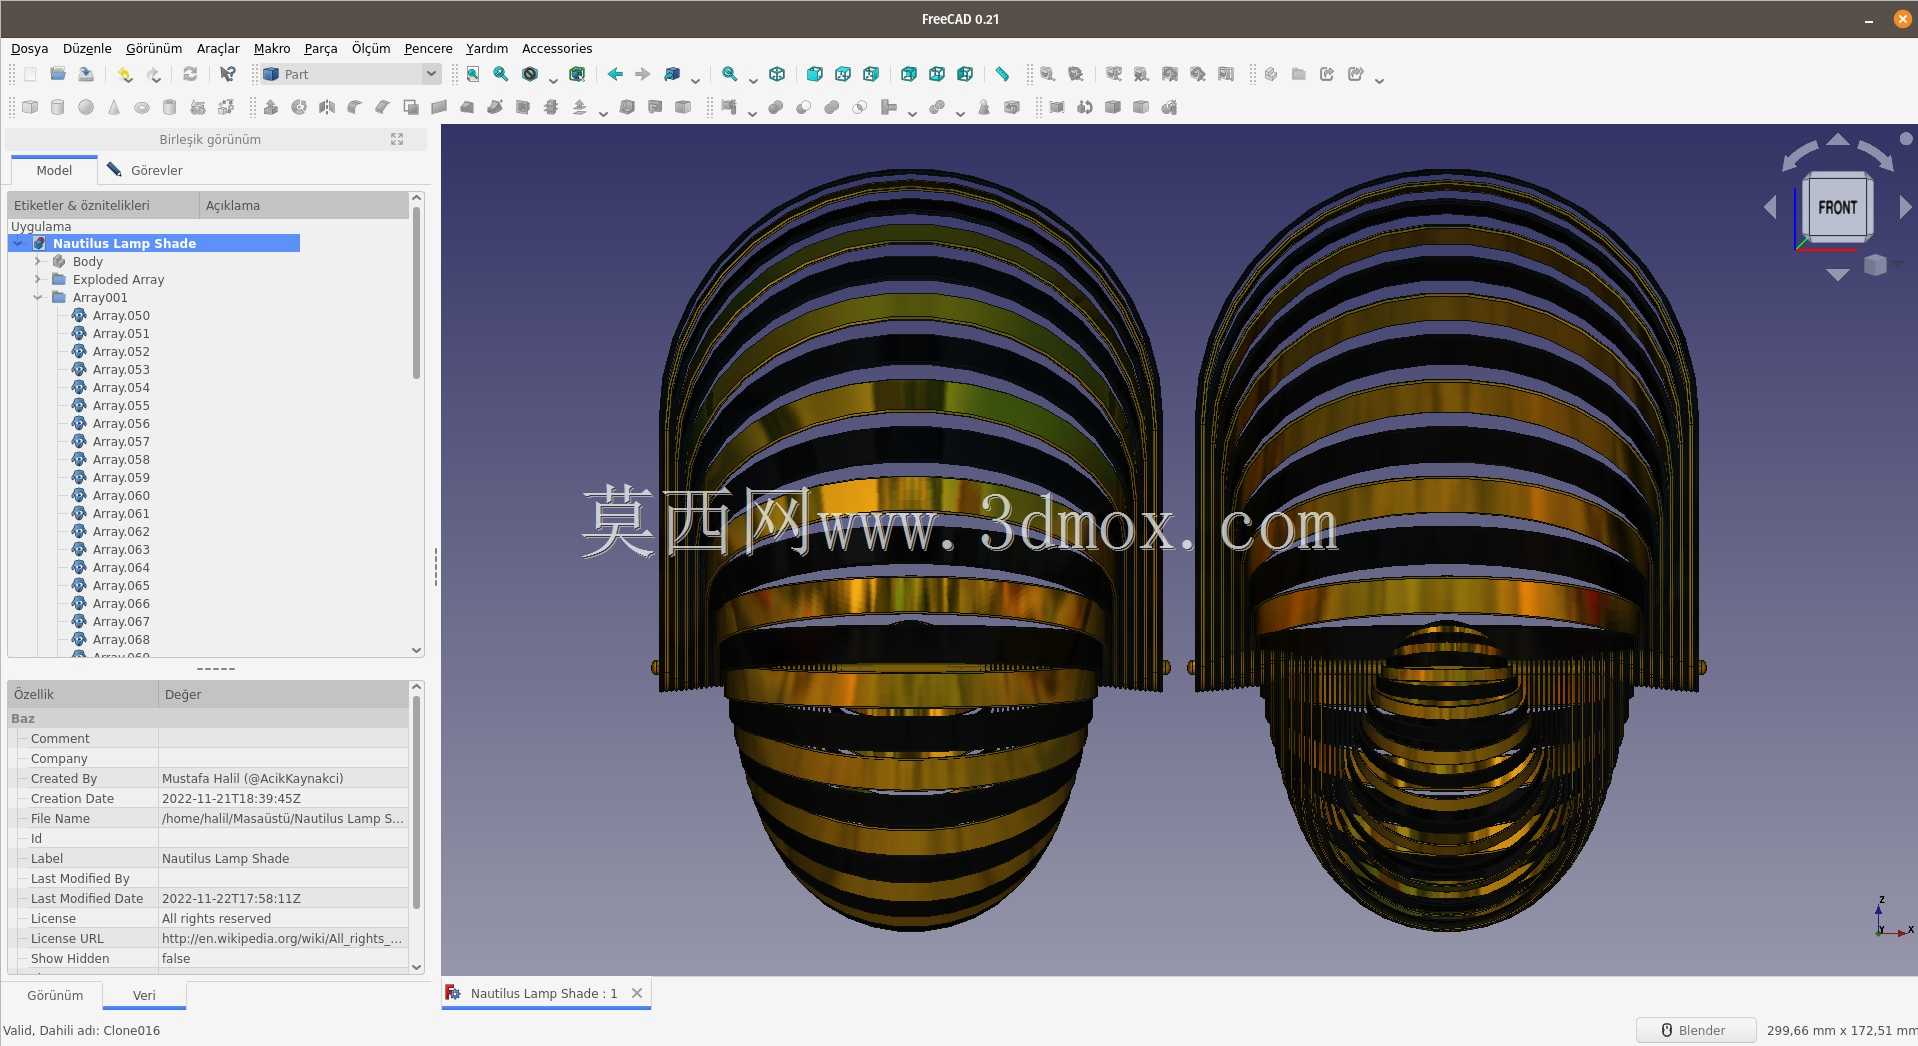The image size is (1918, 1046).
Task: Click the New document icon
Action: [x=30, y=74]
